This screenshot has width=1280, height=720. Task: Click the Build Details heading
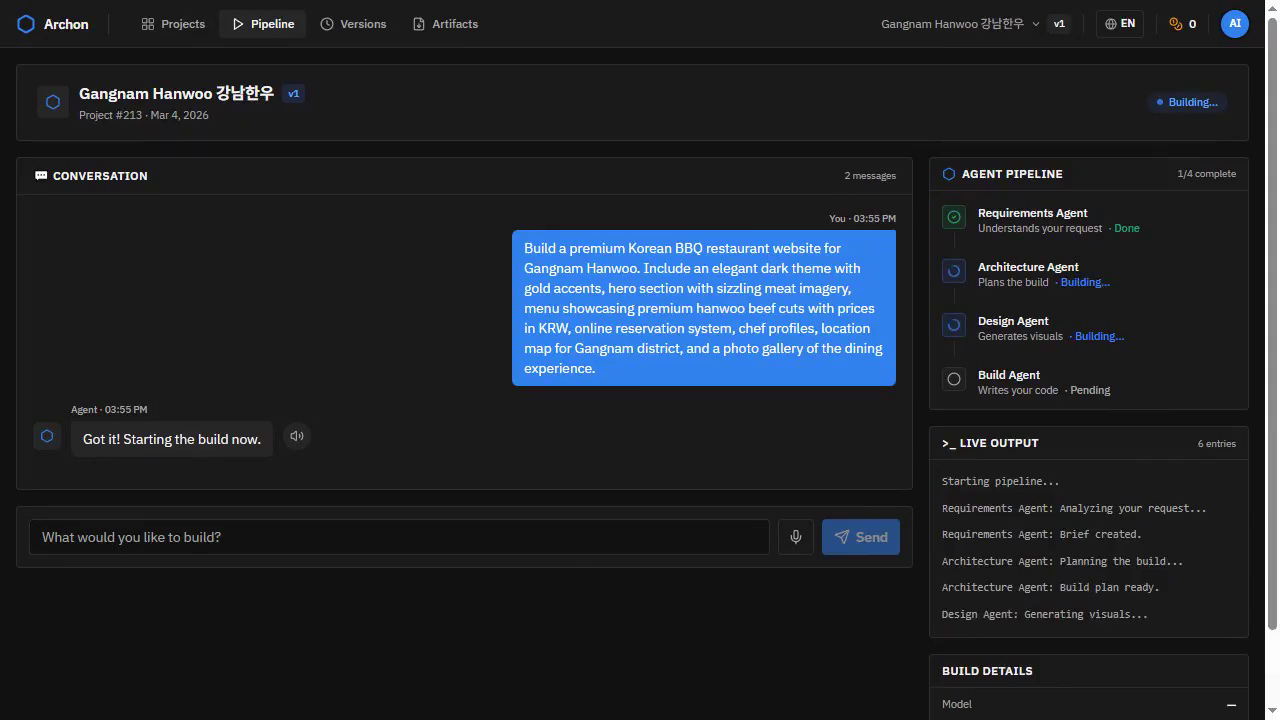click(x=987, y=671)
